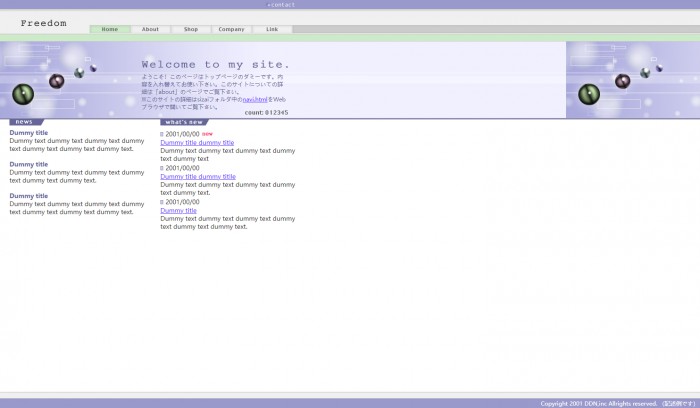Open 'Dummy title dummy tiitle' second entry link
The width and height of the screenshot is (700, 408).
pos(198,176)
